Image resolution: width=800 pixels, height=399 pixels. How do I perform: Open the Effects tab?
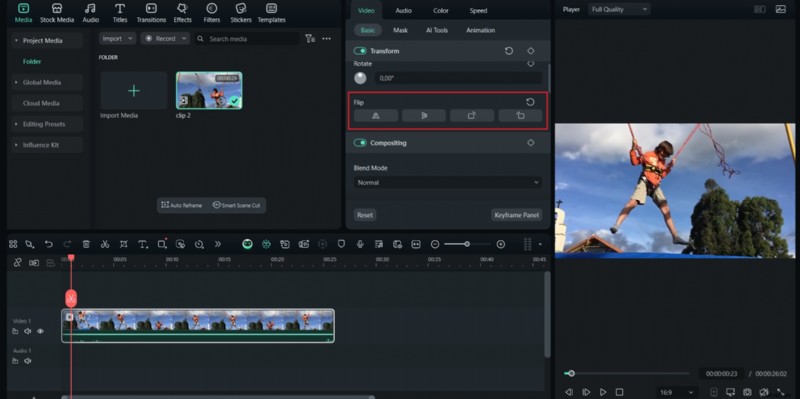(182, 13)
